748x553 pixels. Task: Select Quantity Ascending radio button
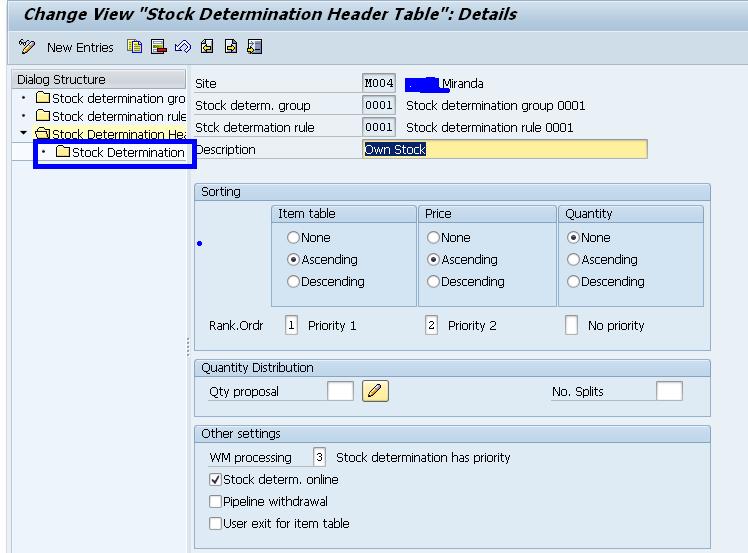(573, 259)
